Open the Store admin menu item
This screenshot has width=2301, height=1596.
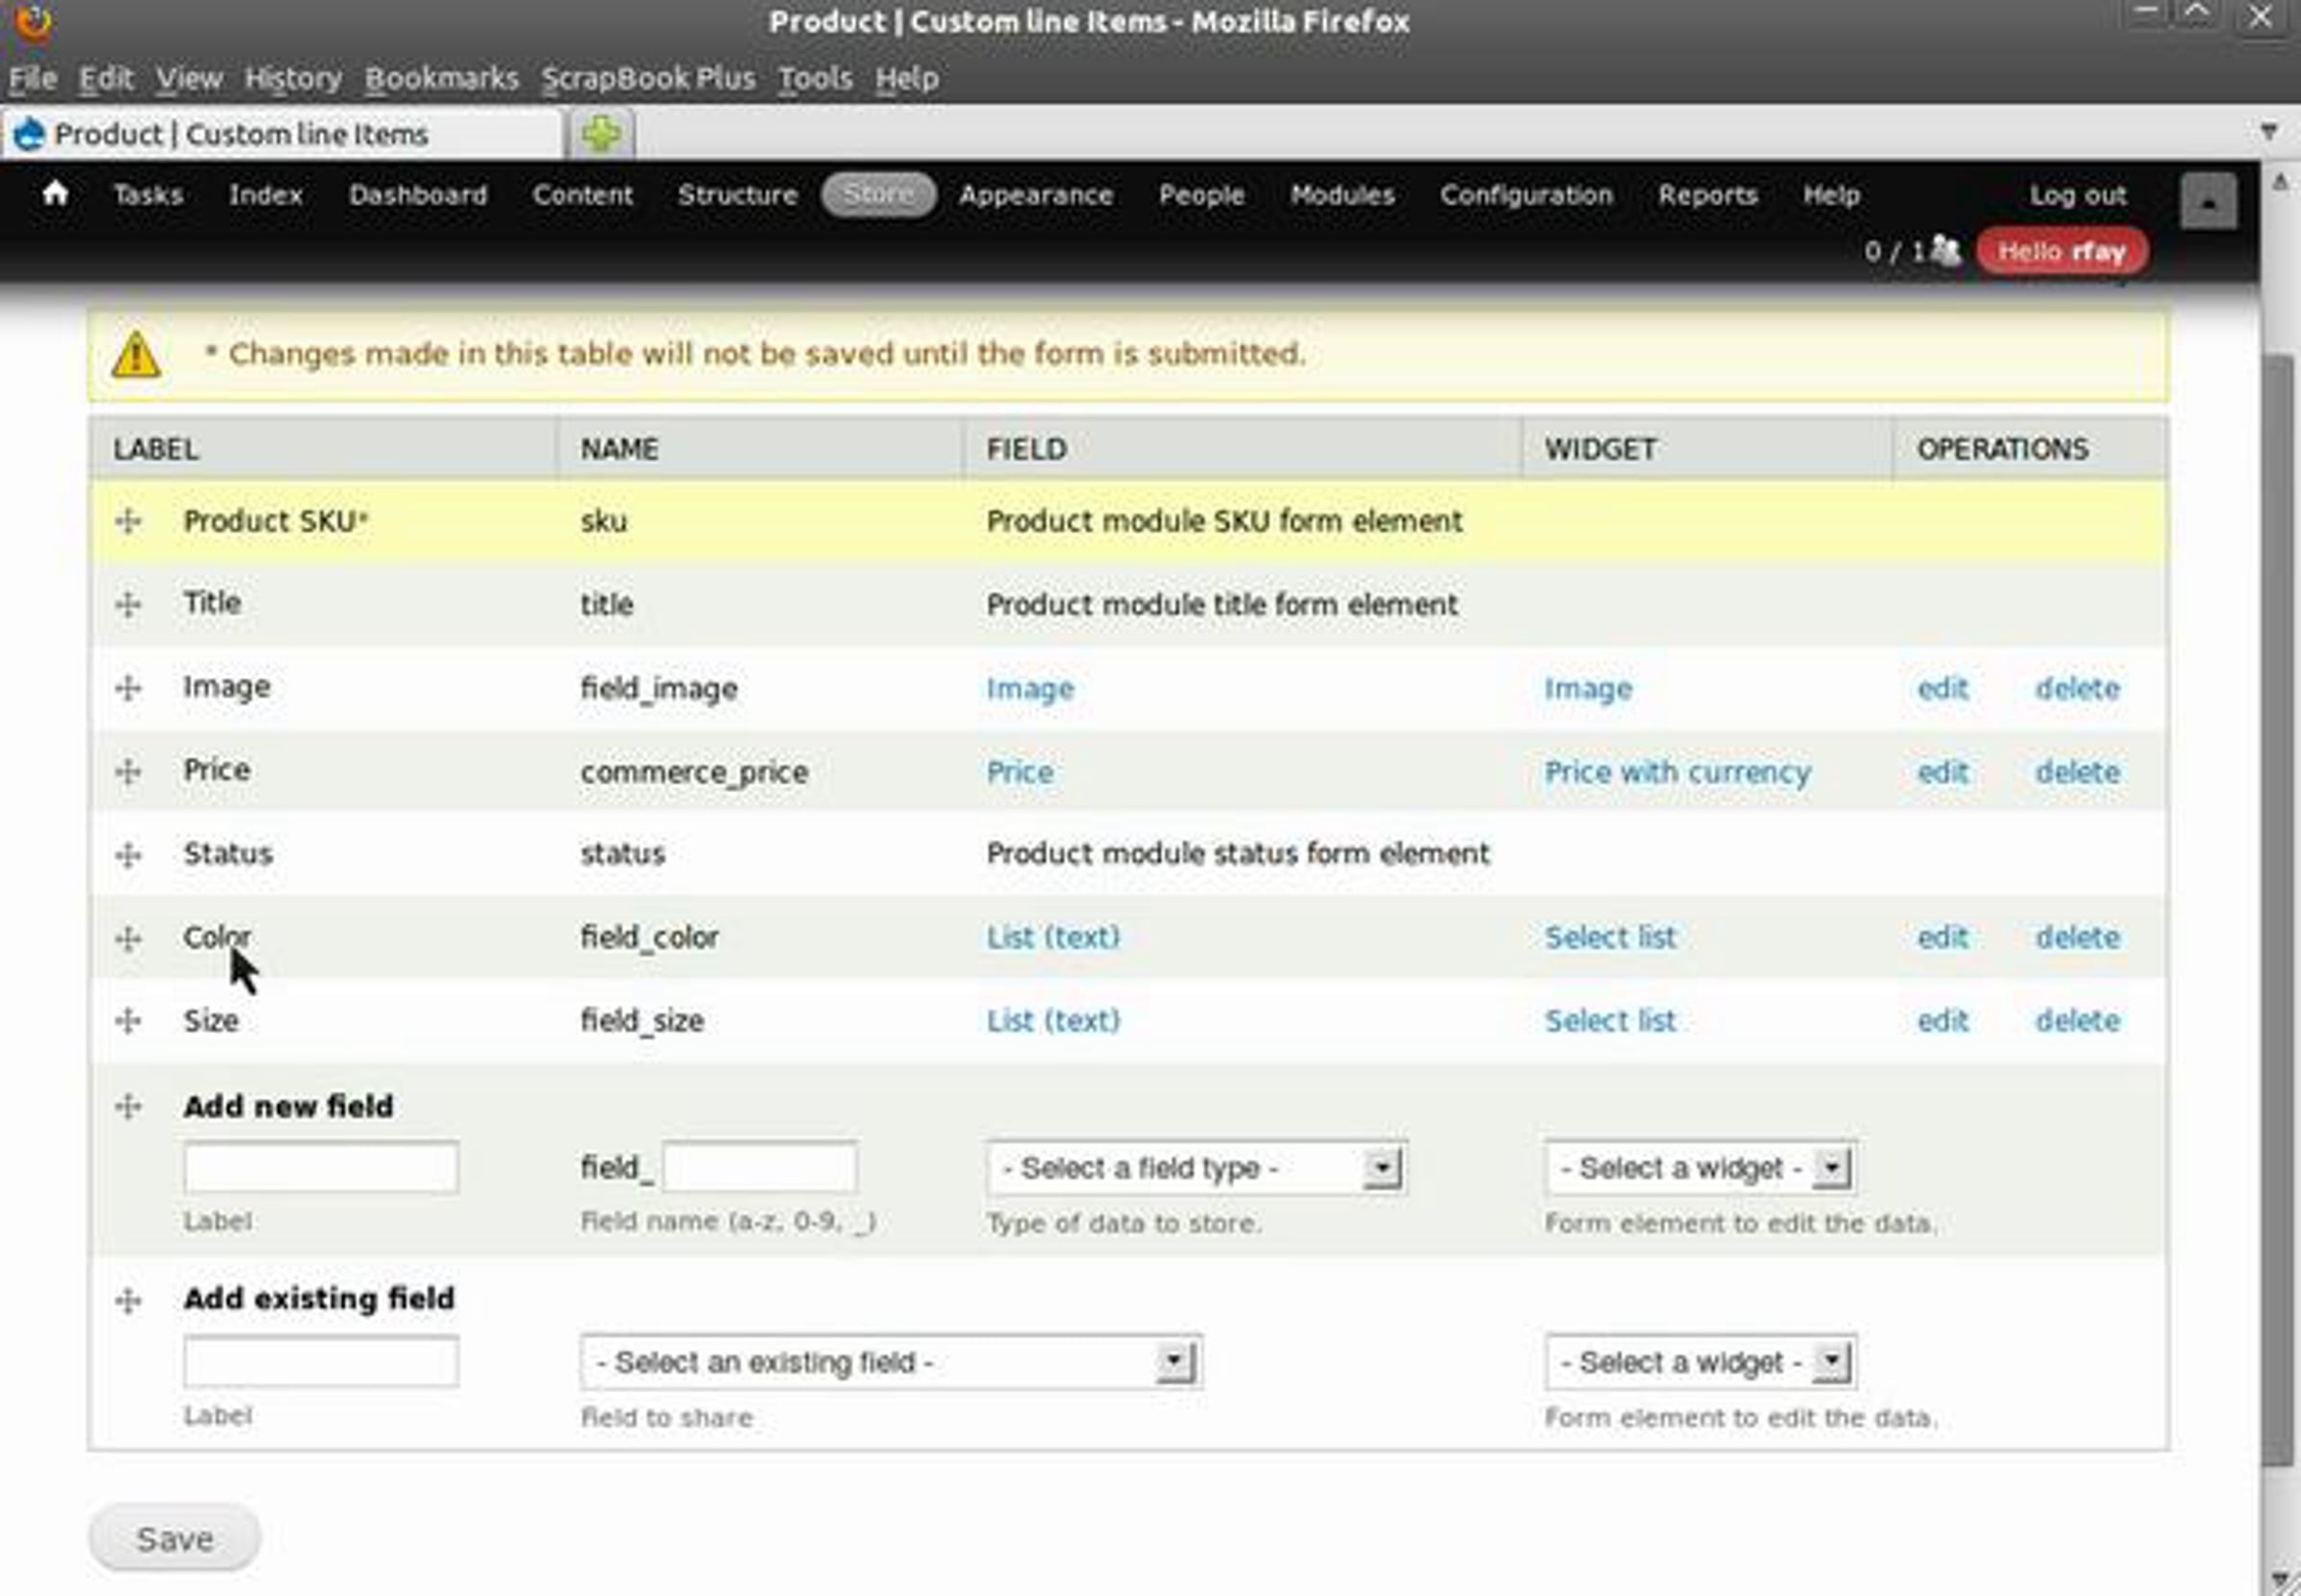[x=878, y=194]
